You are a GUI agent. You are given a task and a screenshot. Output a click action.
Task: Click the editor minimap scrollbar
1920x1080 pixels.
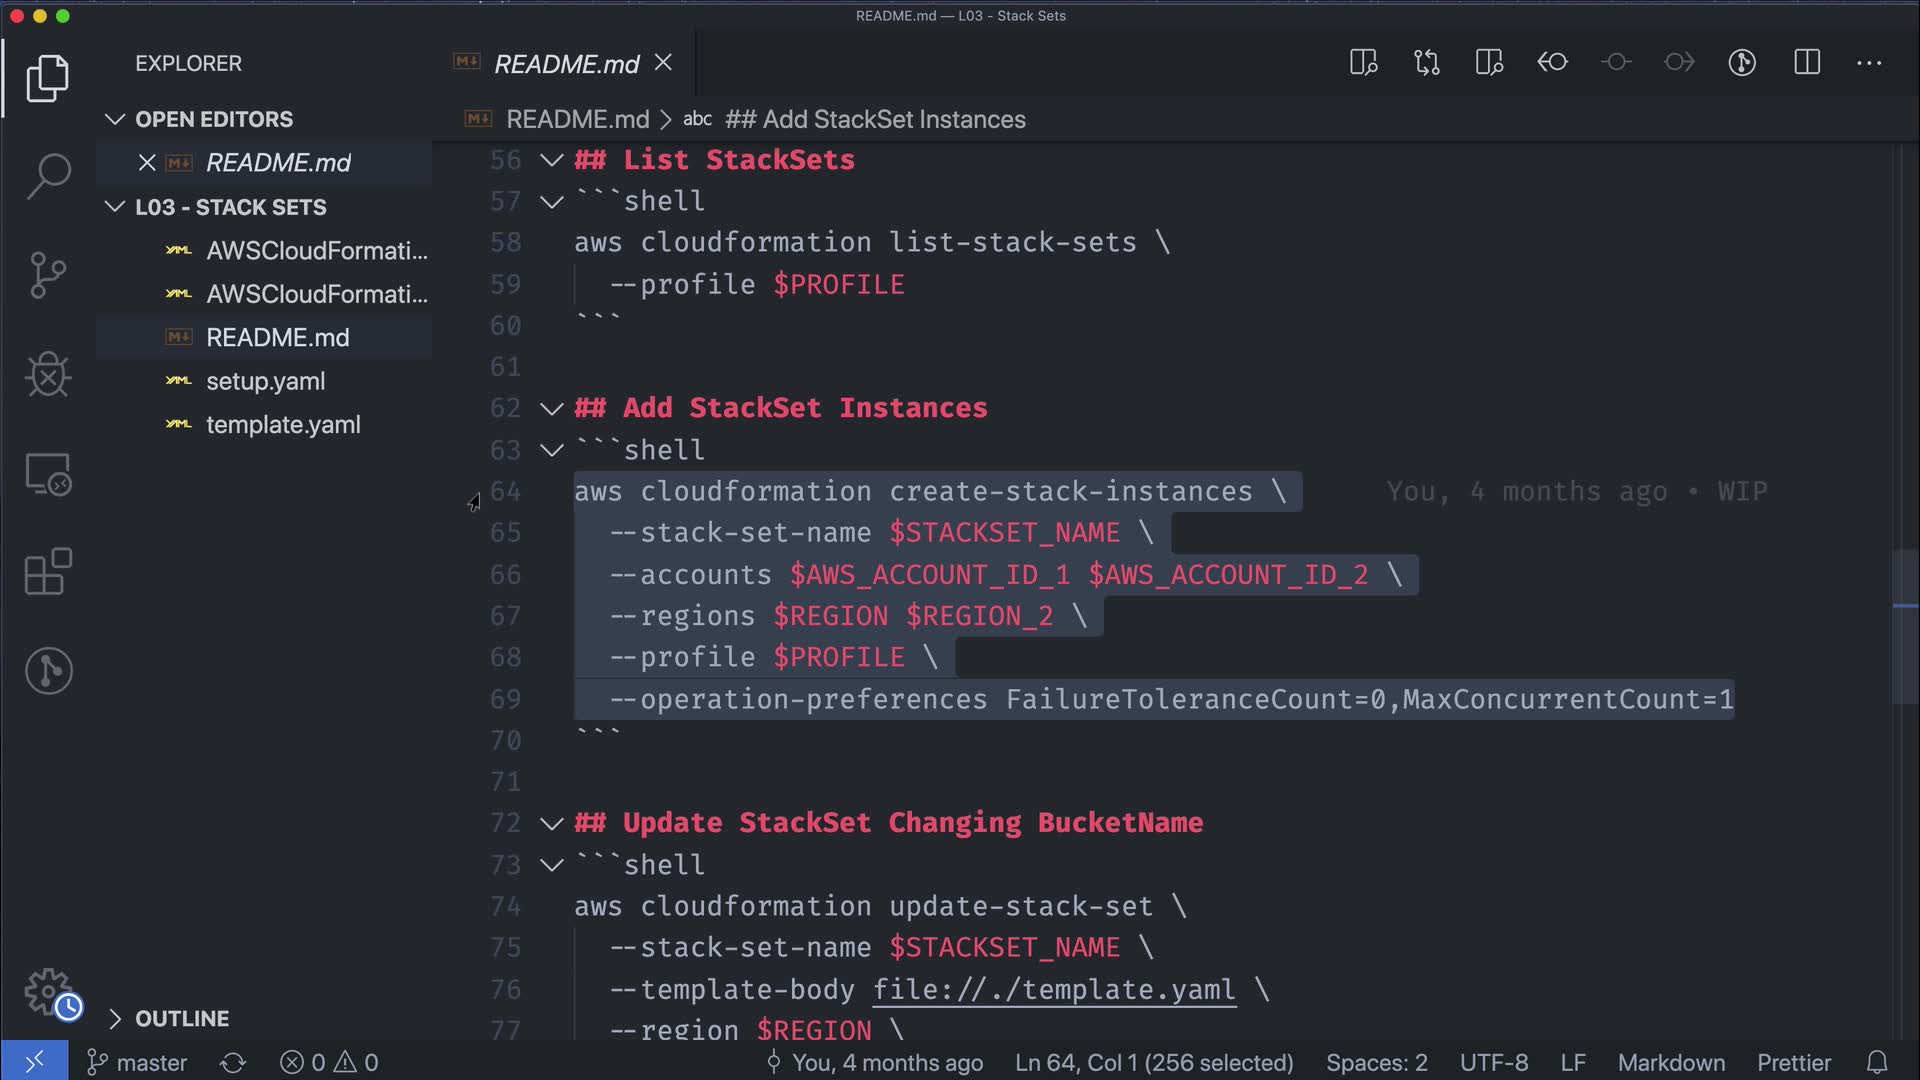1905,626
